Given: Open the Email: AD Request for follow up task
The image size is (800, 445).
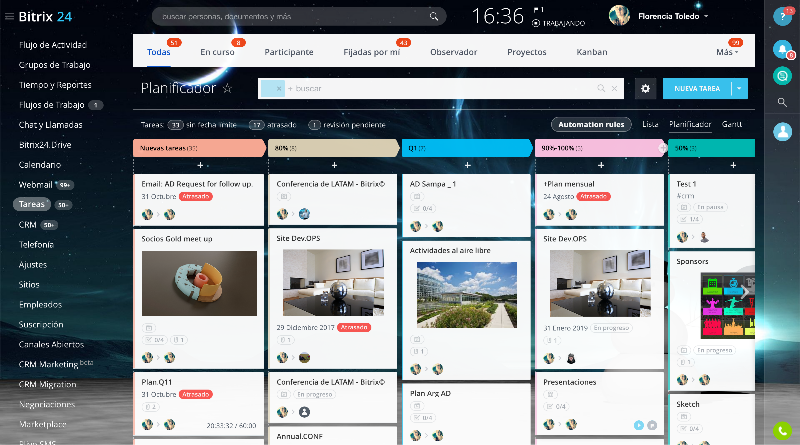Looking at the screenshot, I should coord(197,184).
